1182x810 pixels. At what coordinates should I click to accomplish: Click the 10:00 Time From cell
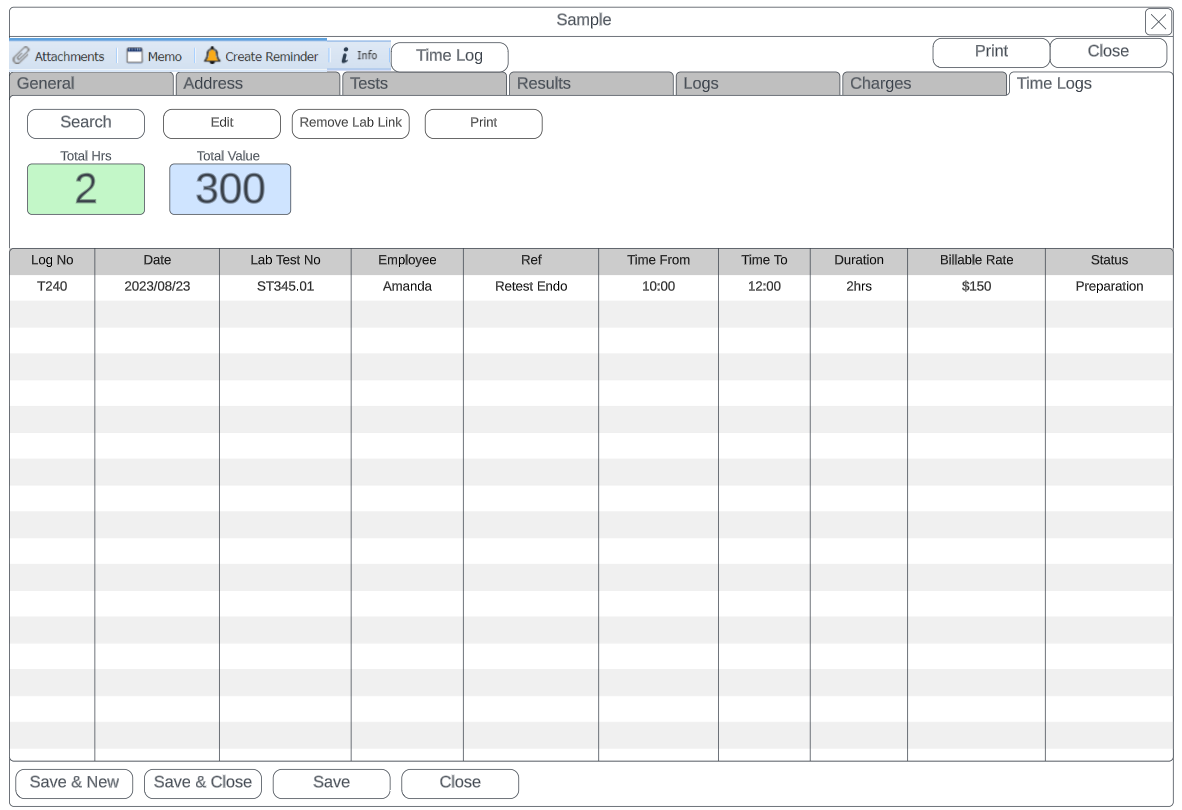[x=658, y=287]
